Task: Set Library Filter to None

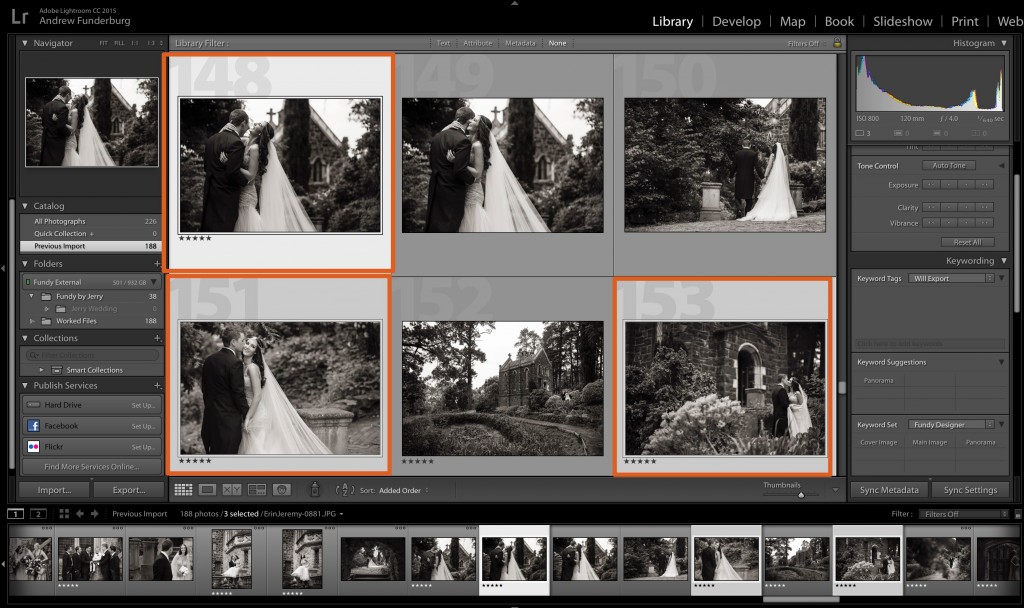Action: (558, 43)
